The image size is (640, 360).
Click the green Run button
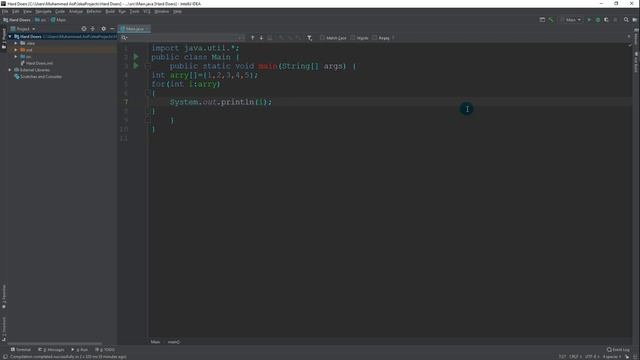point(589,20)
